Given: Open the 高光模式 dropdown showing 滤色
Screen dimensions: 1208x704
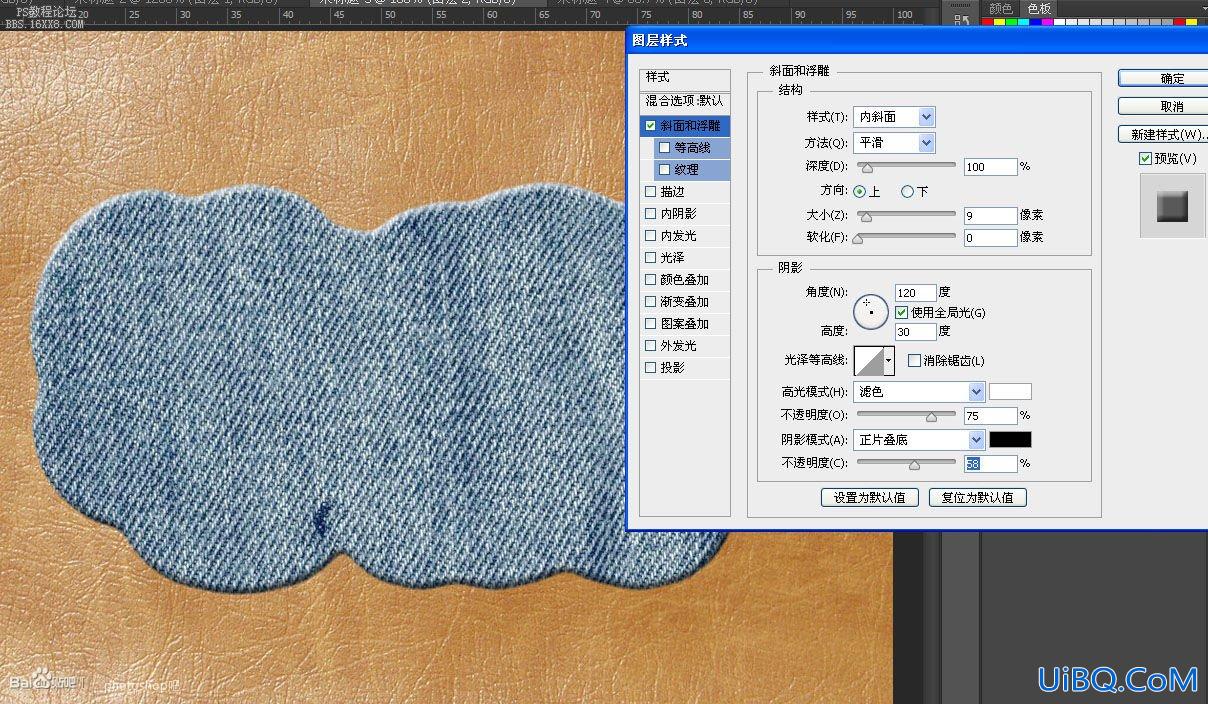Looking at the screenshot, I should 919,392.
